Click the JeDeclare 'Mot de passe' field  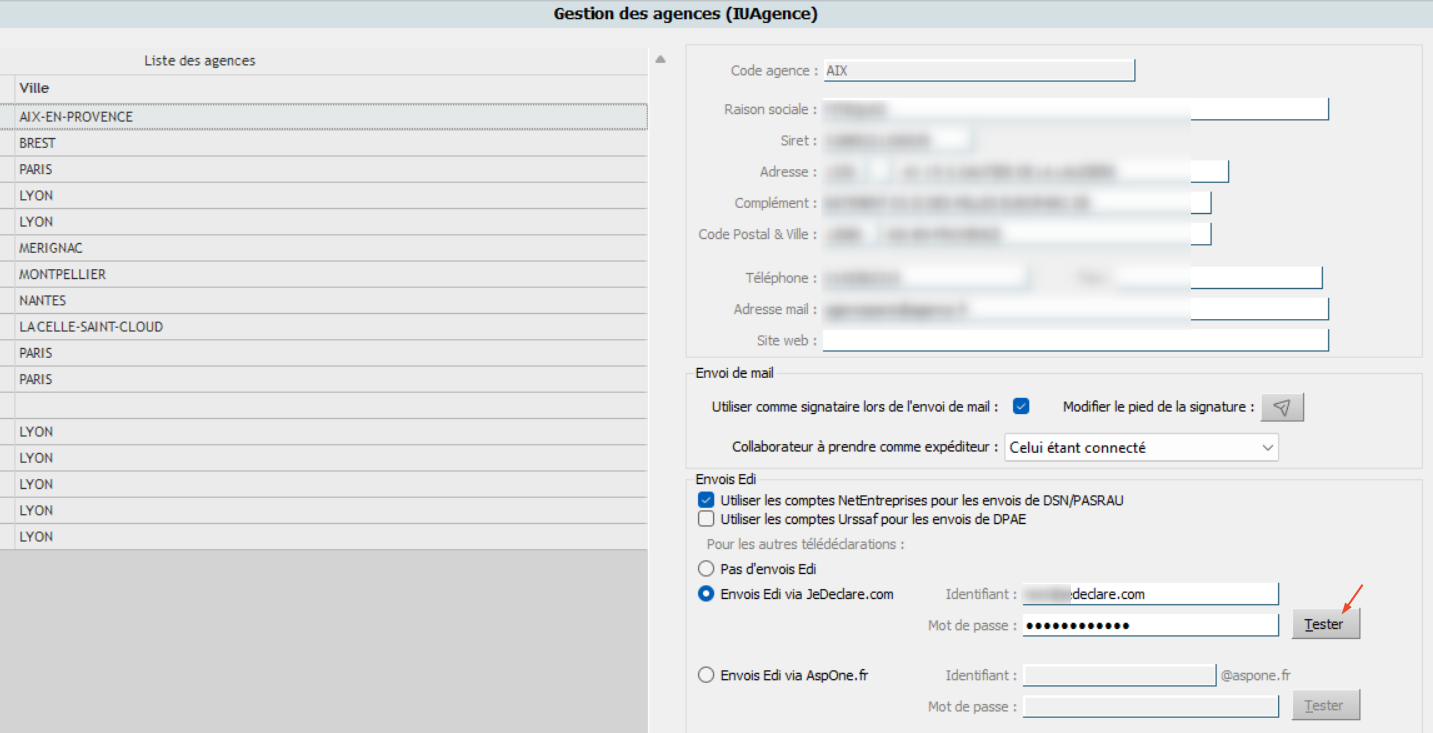click(x=1150, y=625)
